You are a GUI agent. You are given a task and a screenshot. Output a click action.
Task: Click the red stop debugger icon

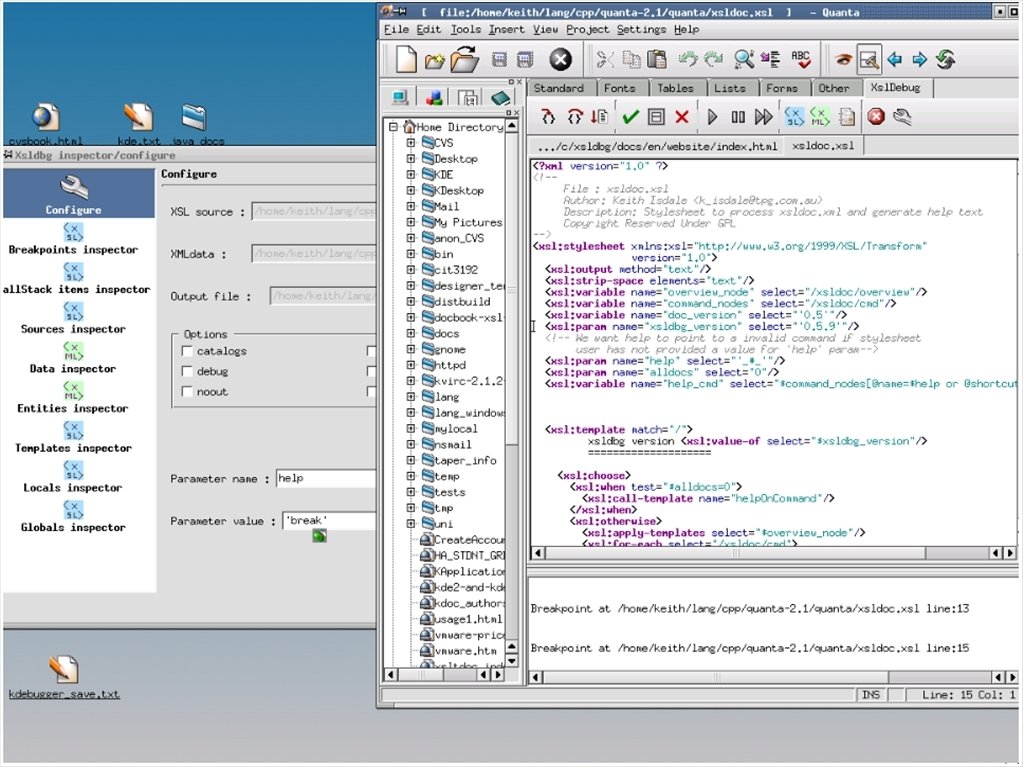pyautogui.click(x=876, y=117)
